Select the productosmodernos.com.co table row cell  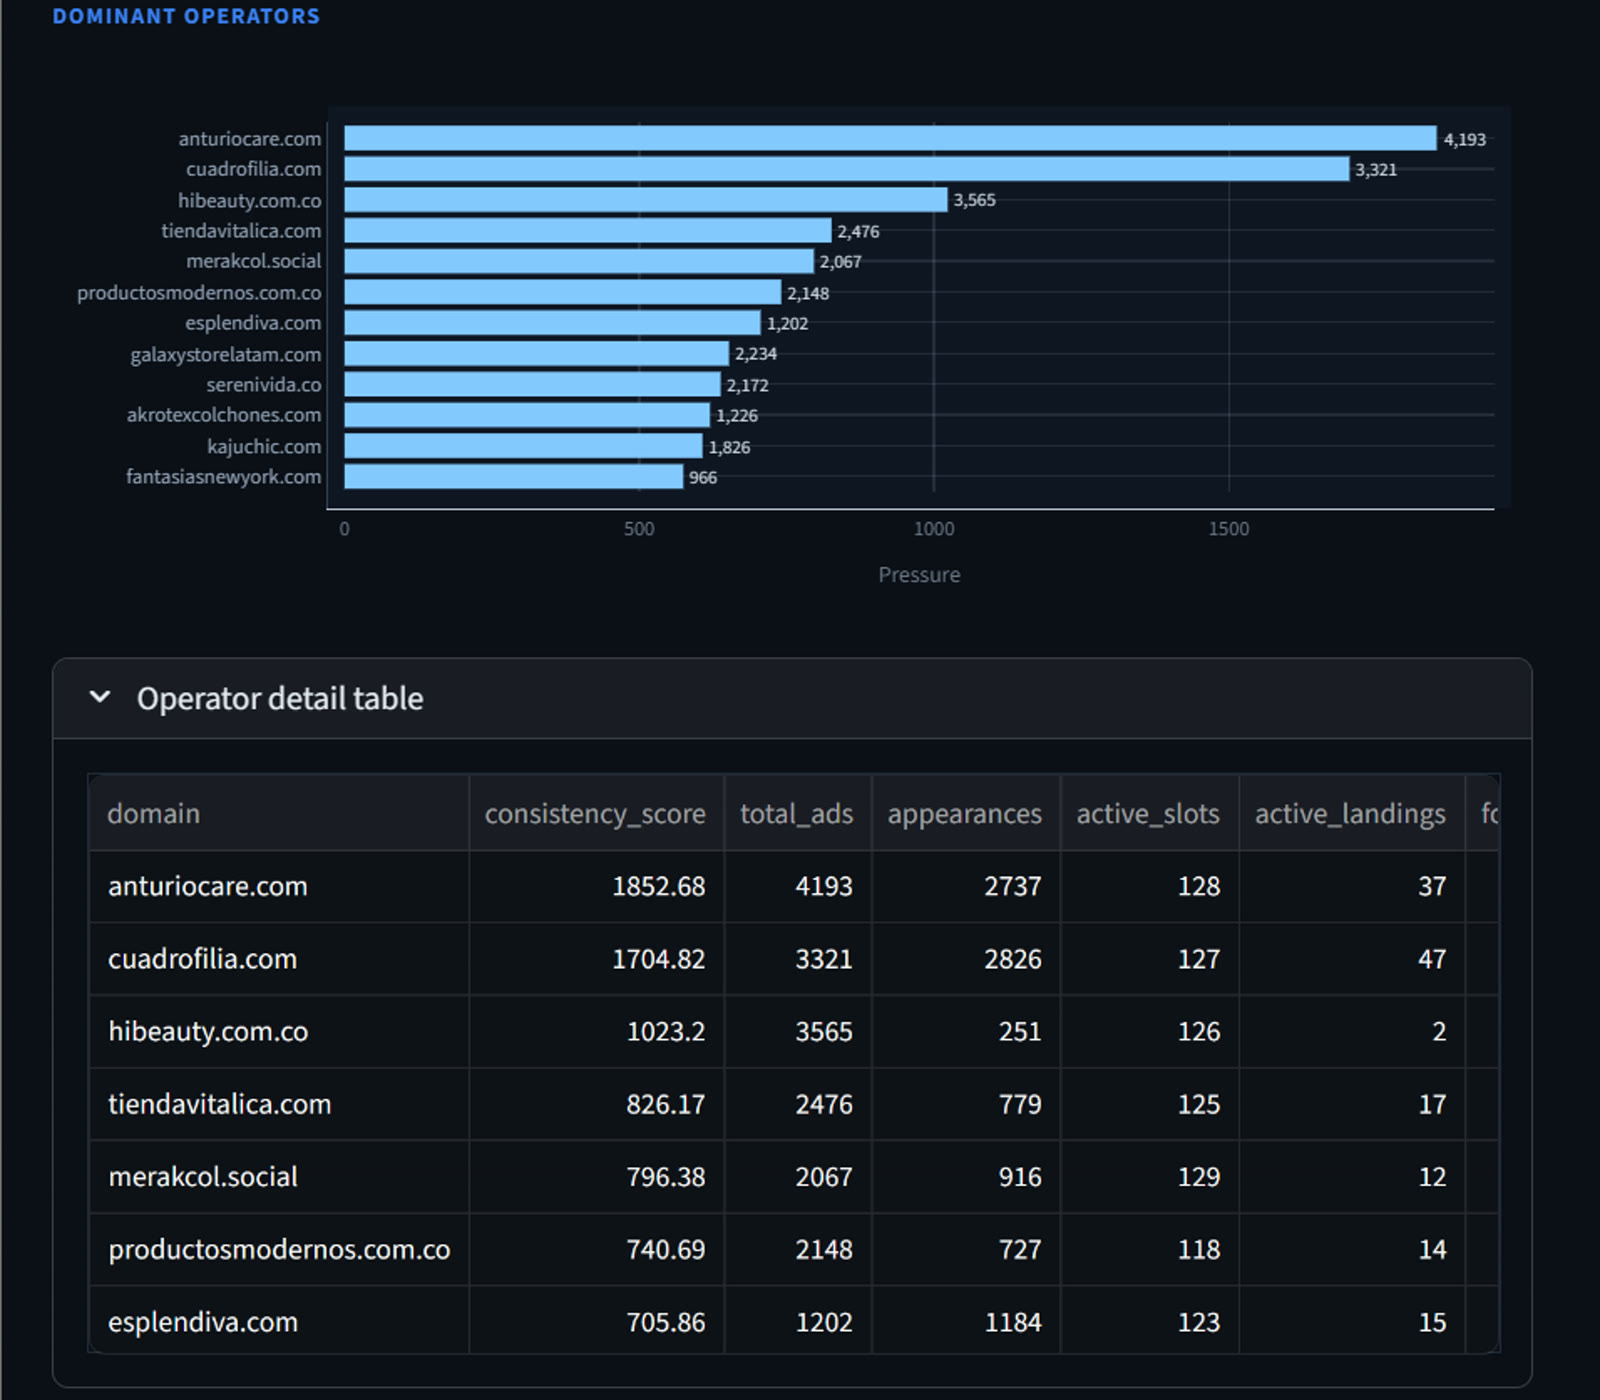tap(279, 1250)
